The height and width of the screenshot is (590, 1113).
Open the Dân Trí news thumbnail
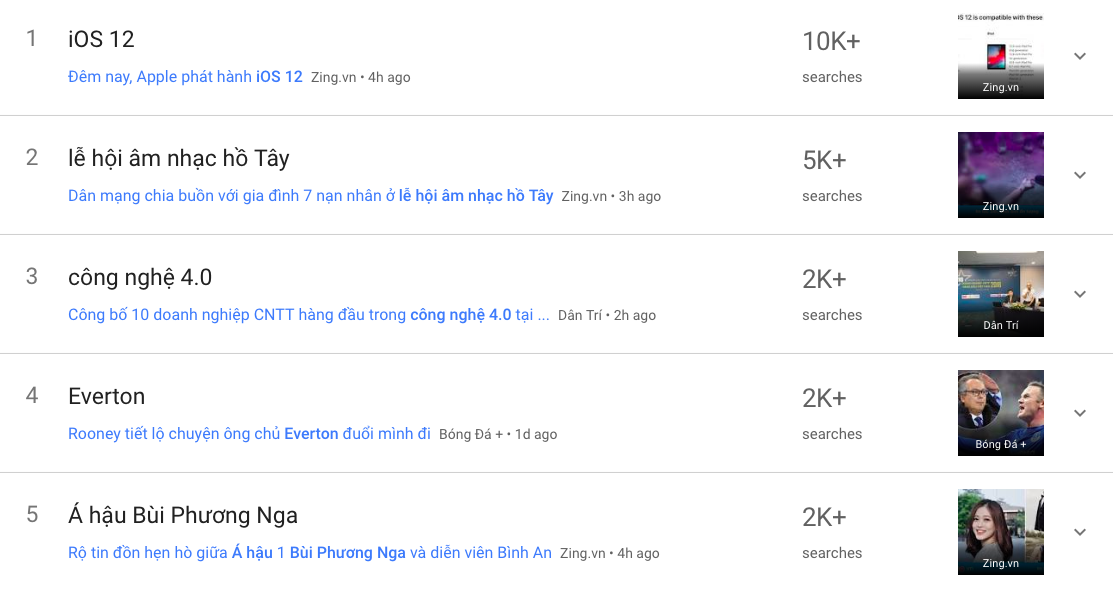point(1000,294)
